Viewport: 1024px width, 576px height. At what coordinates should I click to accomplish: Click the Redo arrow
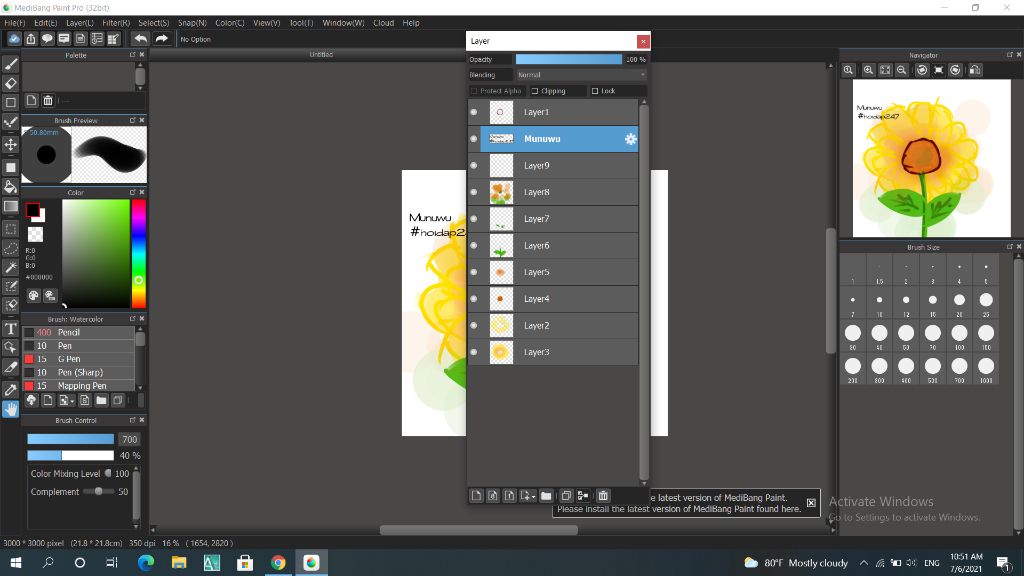pyautogui.click(x=161, y=39)
